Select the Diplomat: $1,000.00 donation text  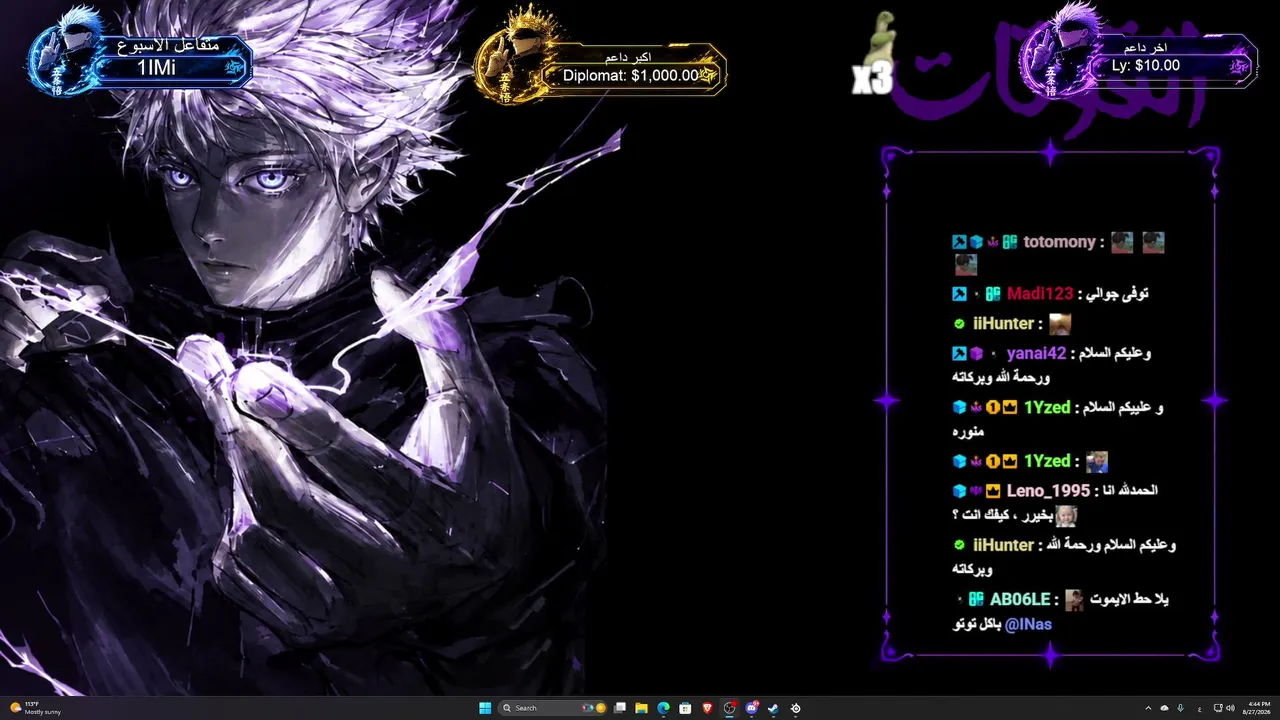pyautogui.click(x=631, y=75)
